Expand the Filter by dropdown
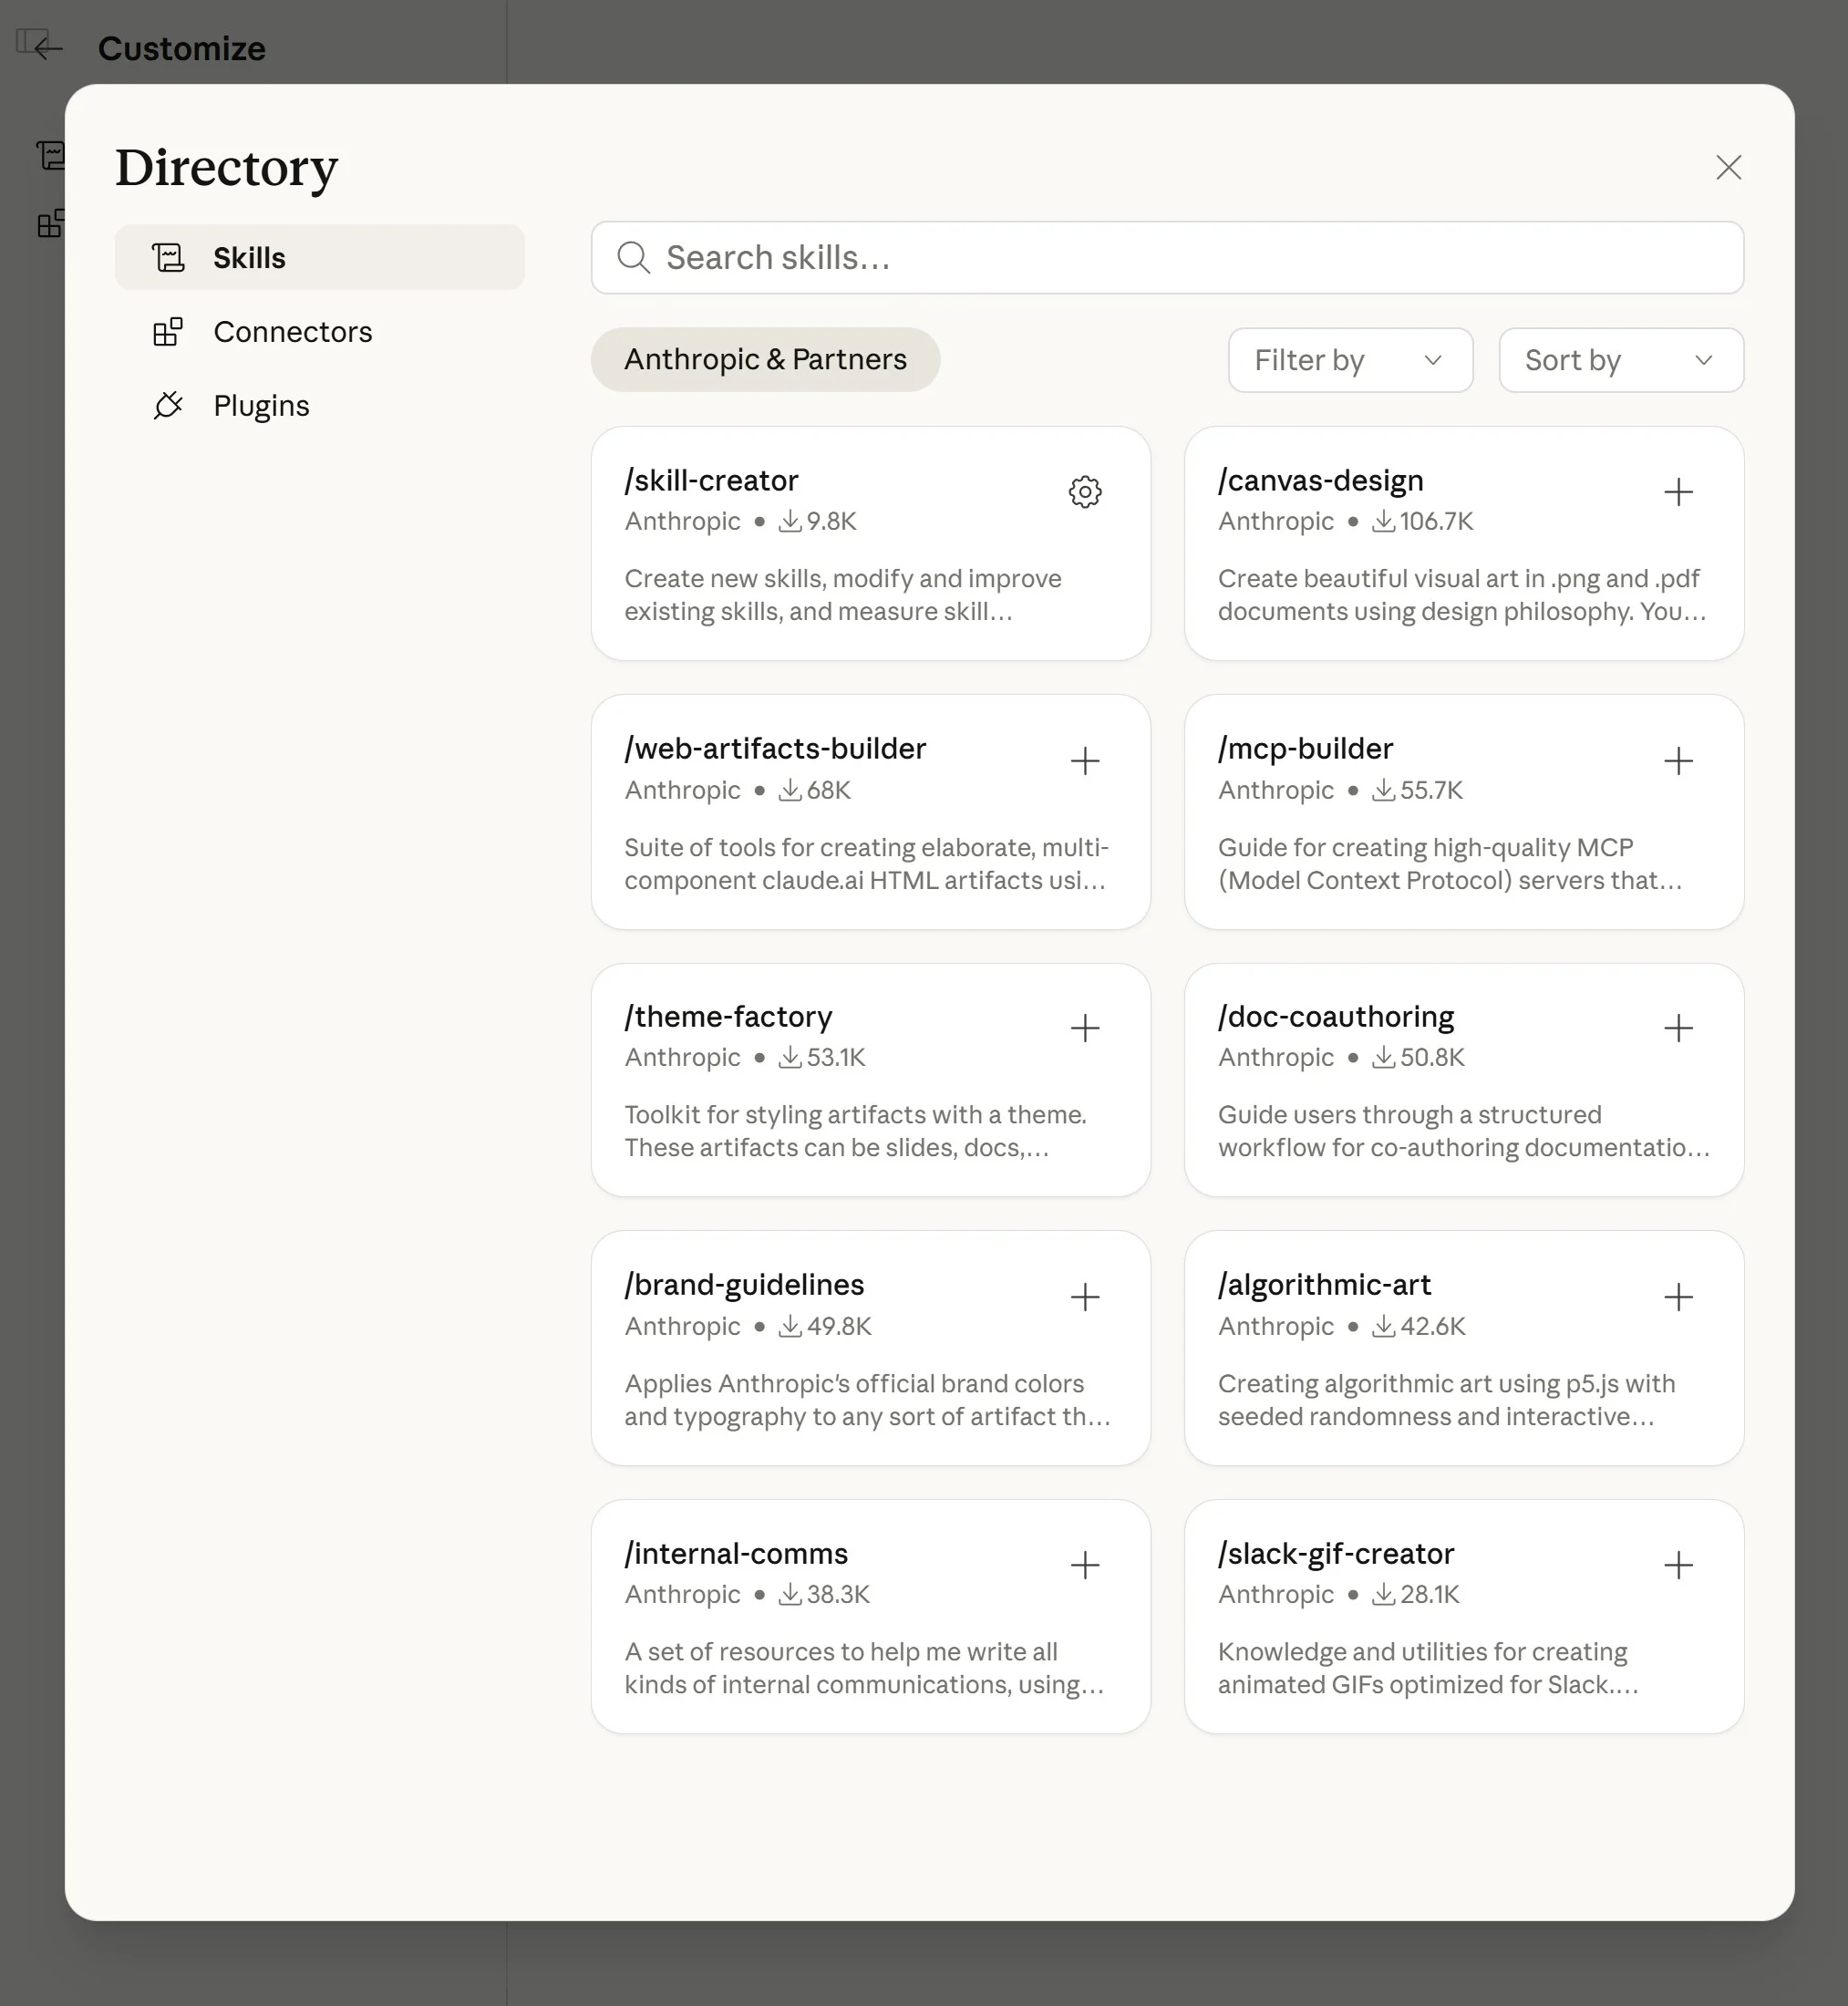Screen dimensions: 1848x2006 click(1349, 360)
